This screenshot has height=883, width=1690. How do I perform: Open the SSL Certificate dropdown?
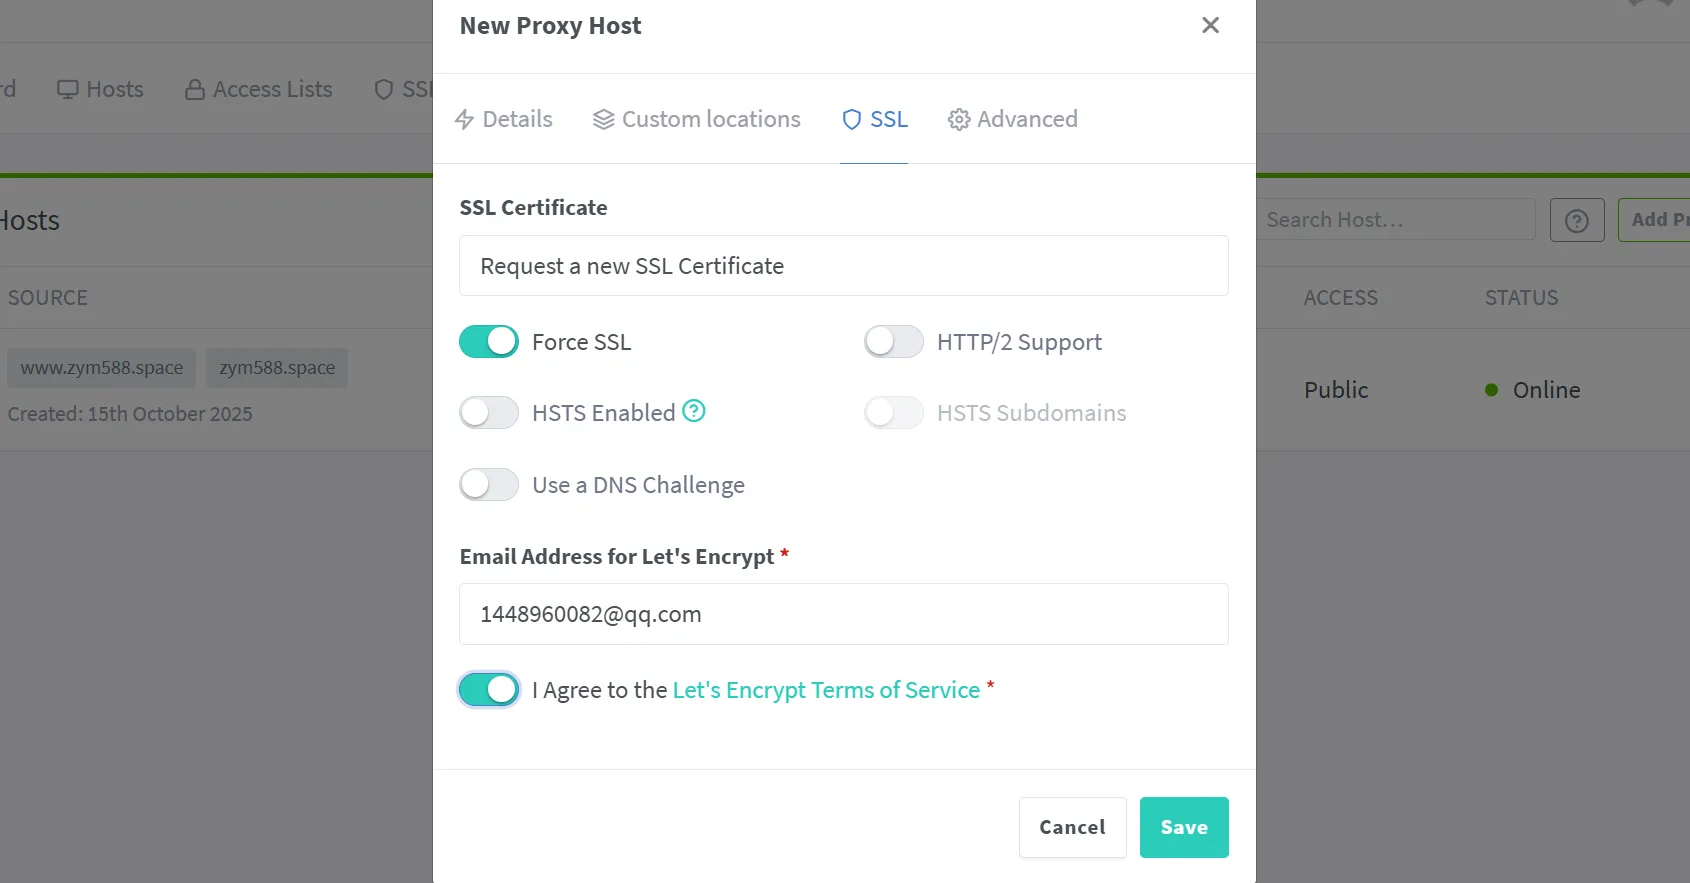(843, 266)
